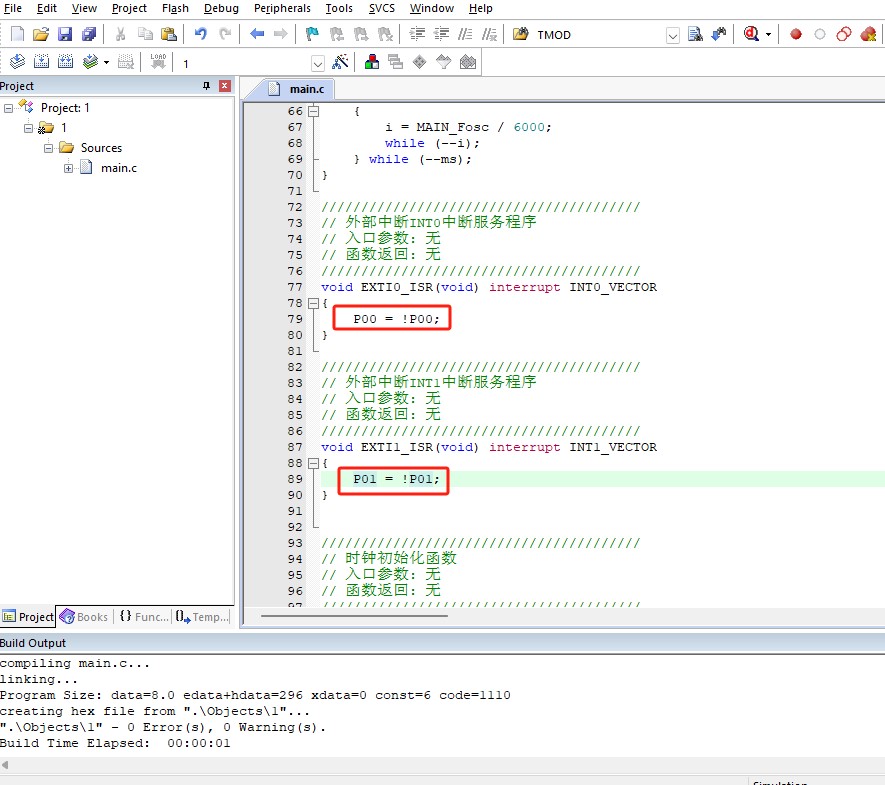Image resolution: width=885 pixels, height=785 pixels.
Task: Open the target selection dropdown arrow
Action: click(x=318, y=63)
